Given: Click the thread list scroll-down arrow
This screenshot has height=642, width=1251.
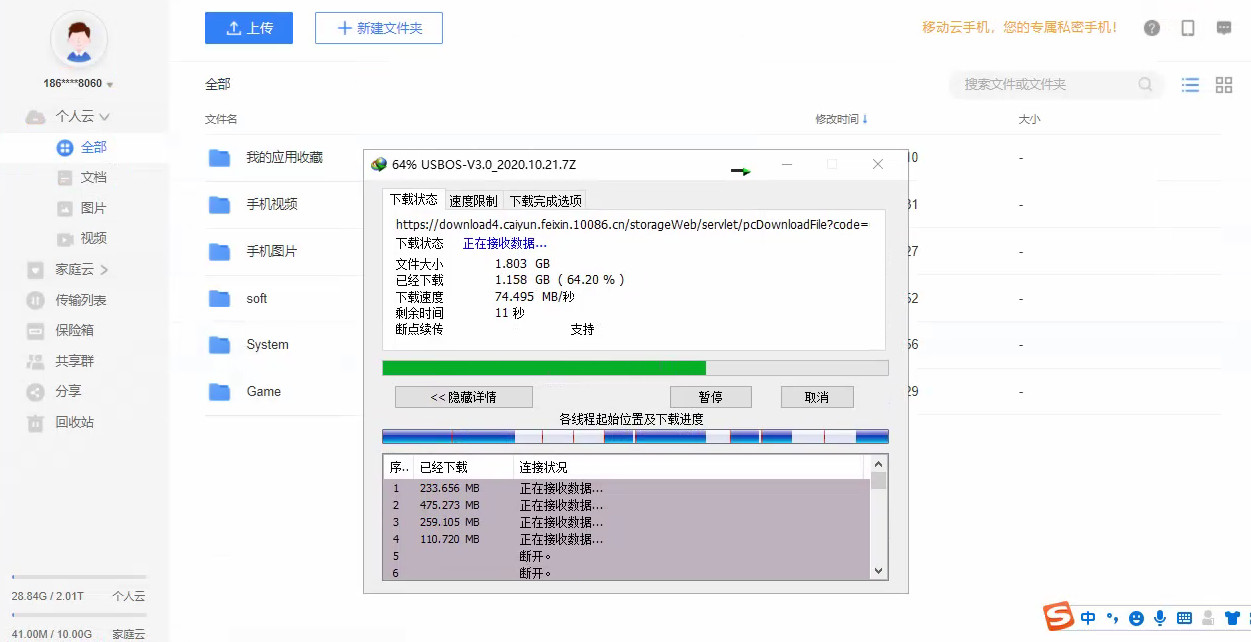Looking at the screenshot, I should tap(879, 571).
